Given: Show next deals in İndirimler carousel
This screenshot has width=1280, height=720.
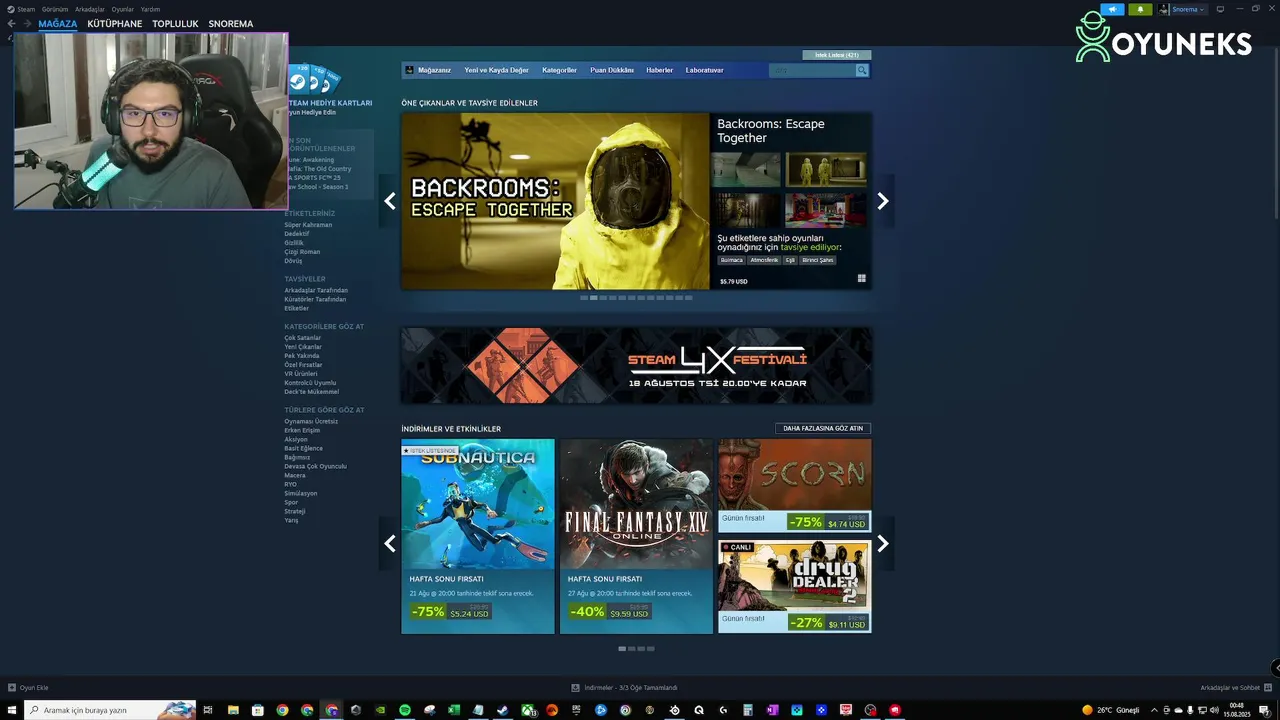Looking at the screenshot, I should click(x=883, y=543).
